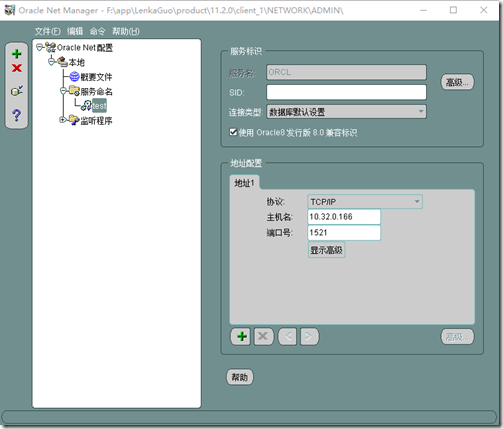Click the 服务名 field showing ORCL
This screenshot has width=503, height=429.
pos(346,72)
